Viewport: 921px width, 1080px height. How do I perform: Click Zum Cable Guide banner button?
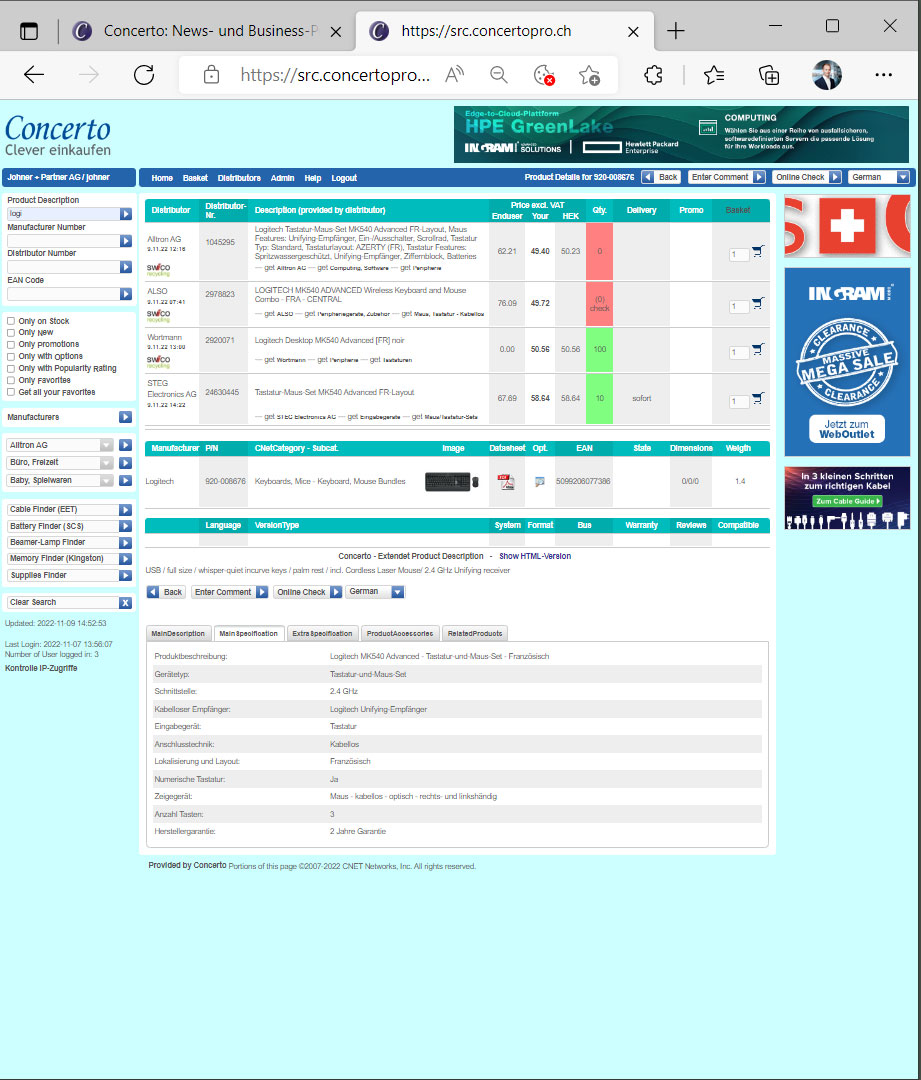click(849, 501)
